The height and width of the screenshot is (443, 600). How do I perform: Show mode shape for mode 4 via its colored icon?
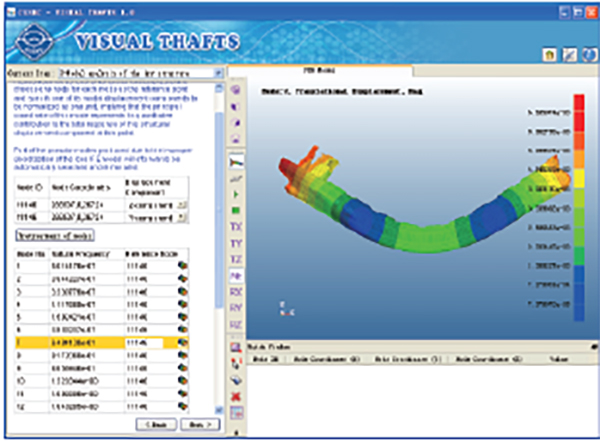coord(183,304)
